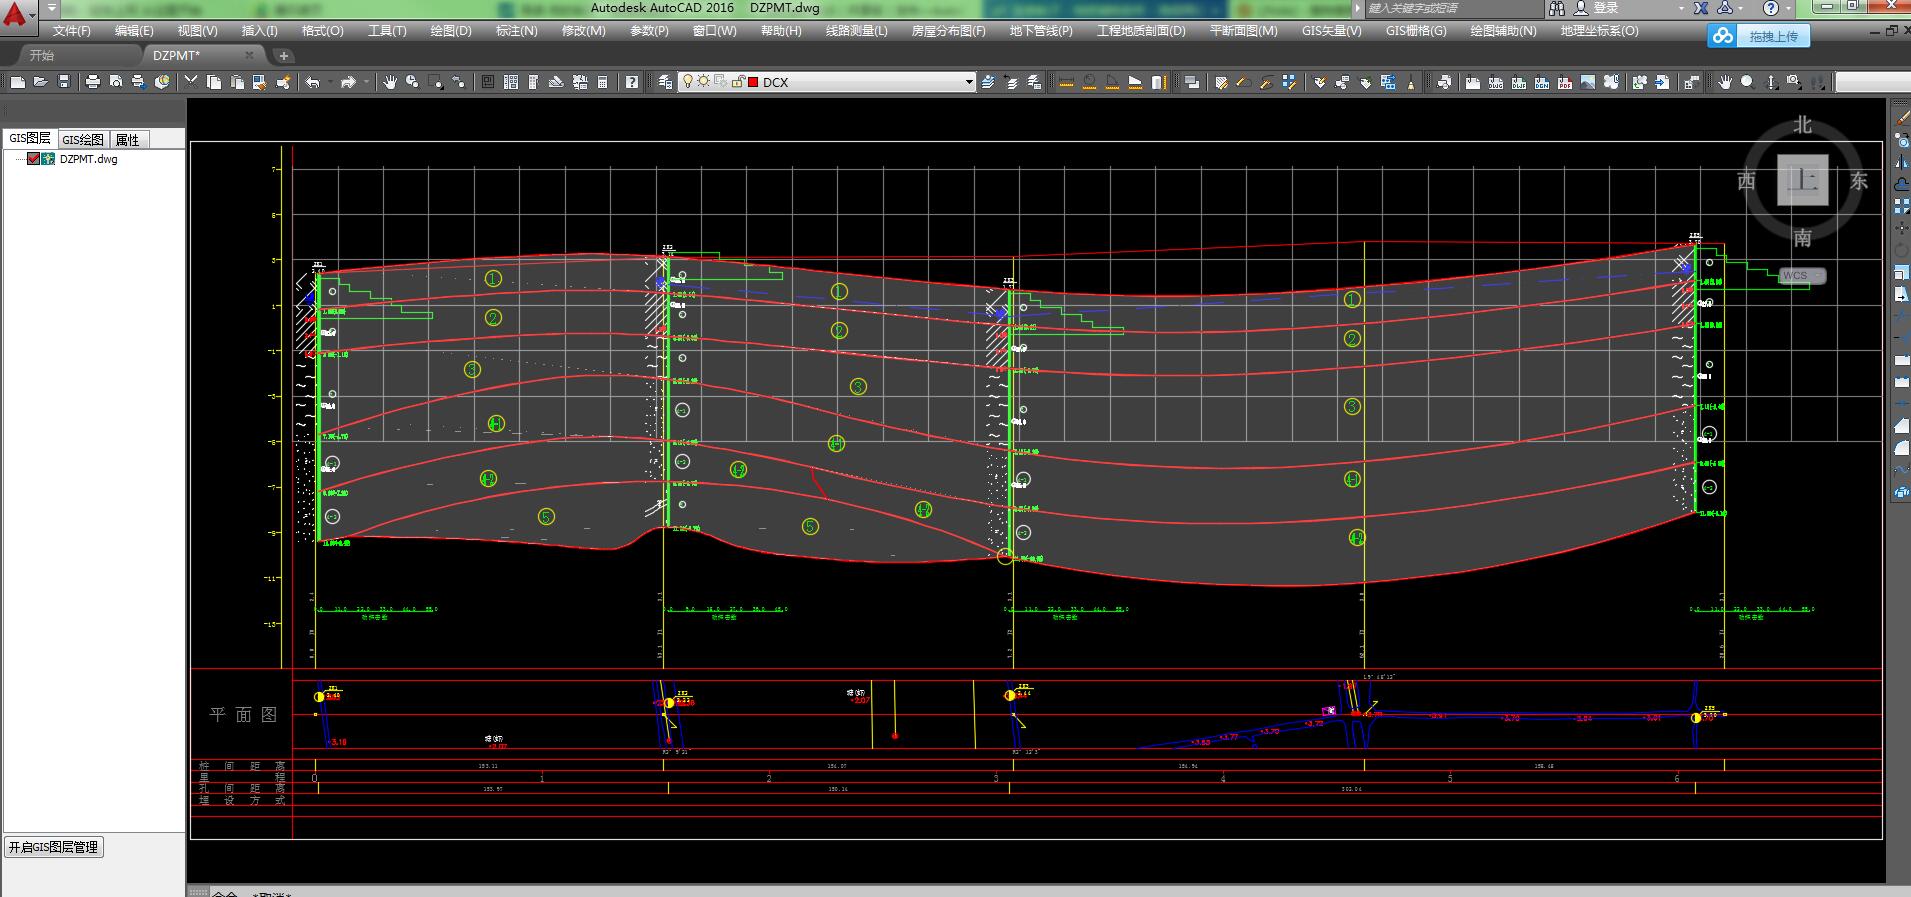Click the Undo arrow icon
The height and width of the screenshot is (897, 1911).
point(312,82)
